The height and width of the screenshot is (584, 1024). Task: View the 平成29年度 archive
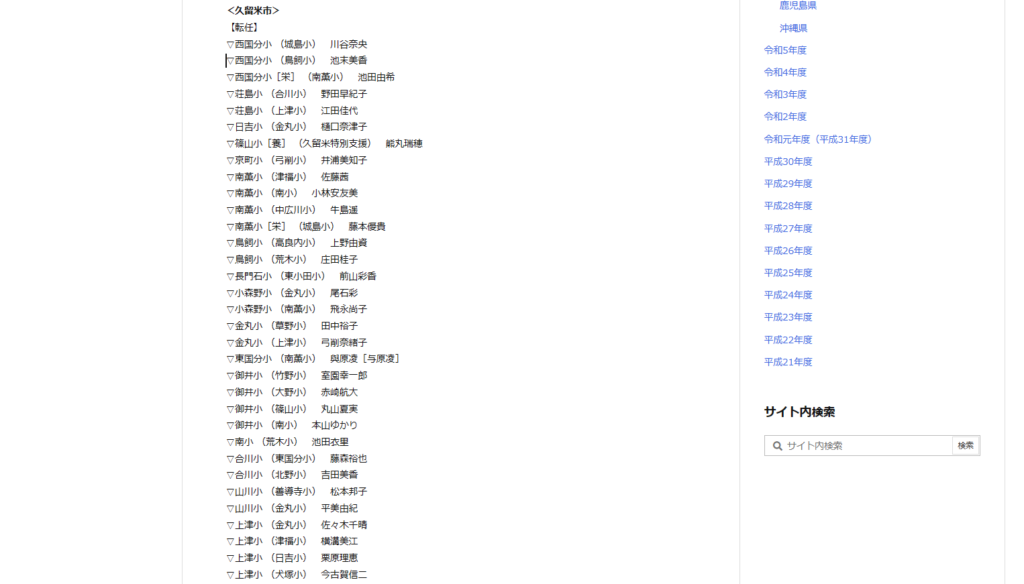coord(788,183)
